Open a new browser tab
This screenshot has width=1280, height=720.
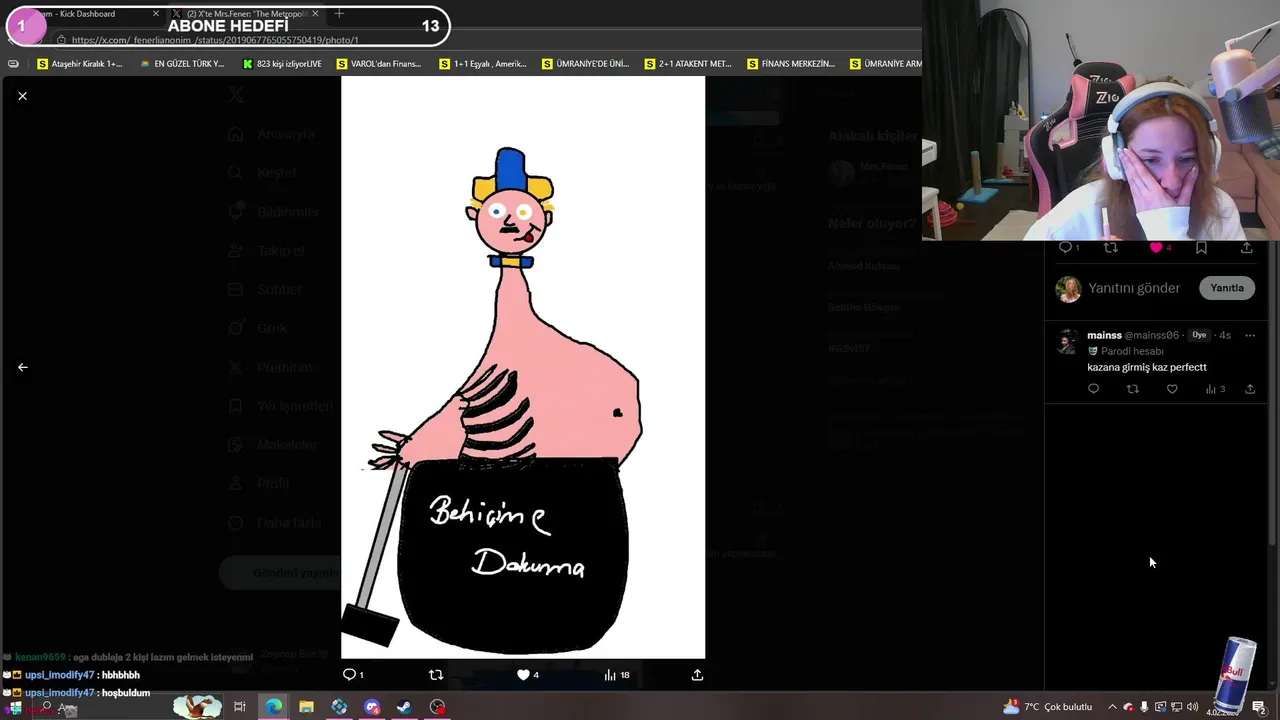pyautogui.click(x=339, y=14)
